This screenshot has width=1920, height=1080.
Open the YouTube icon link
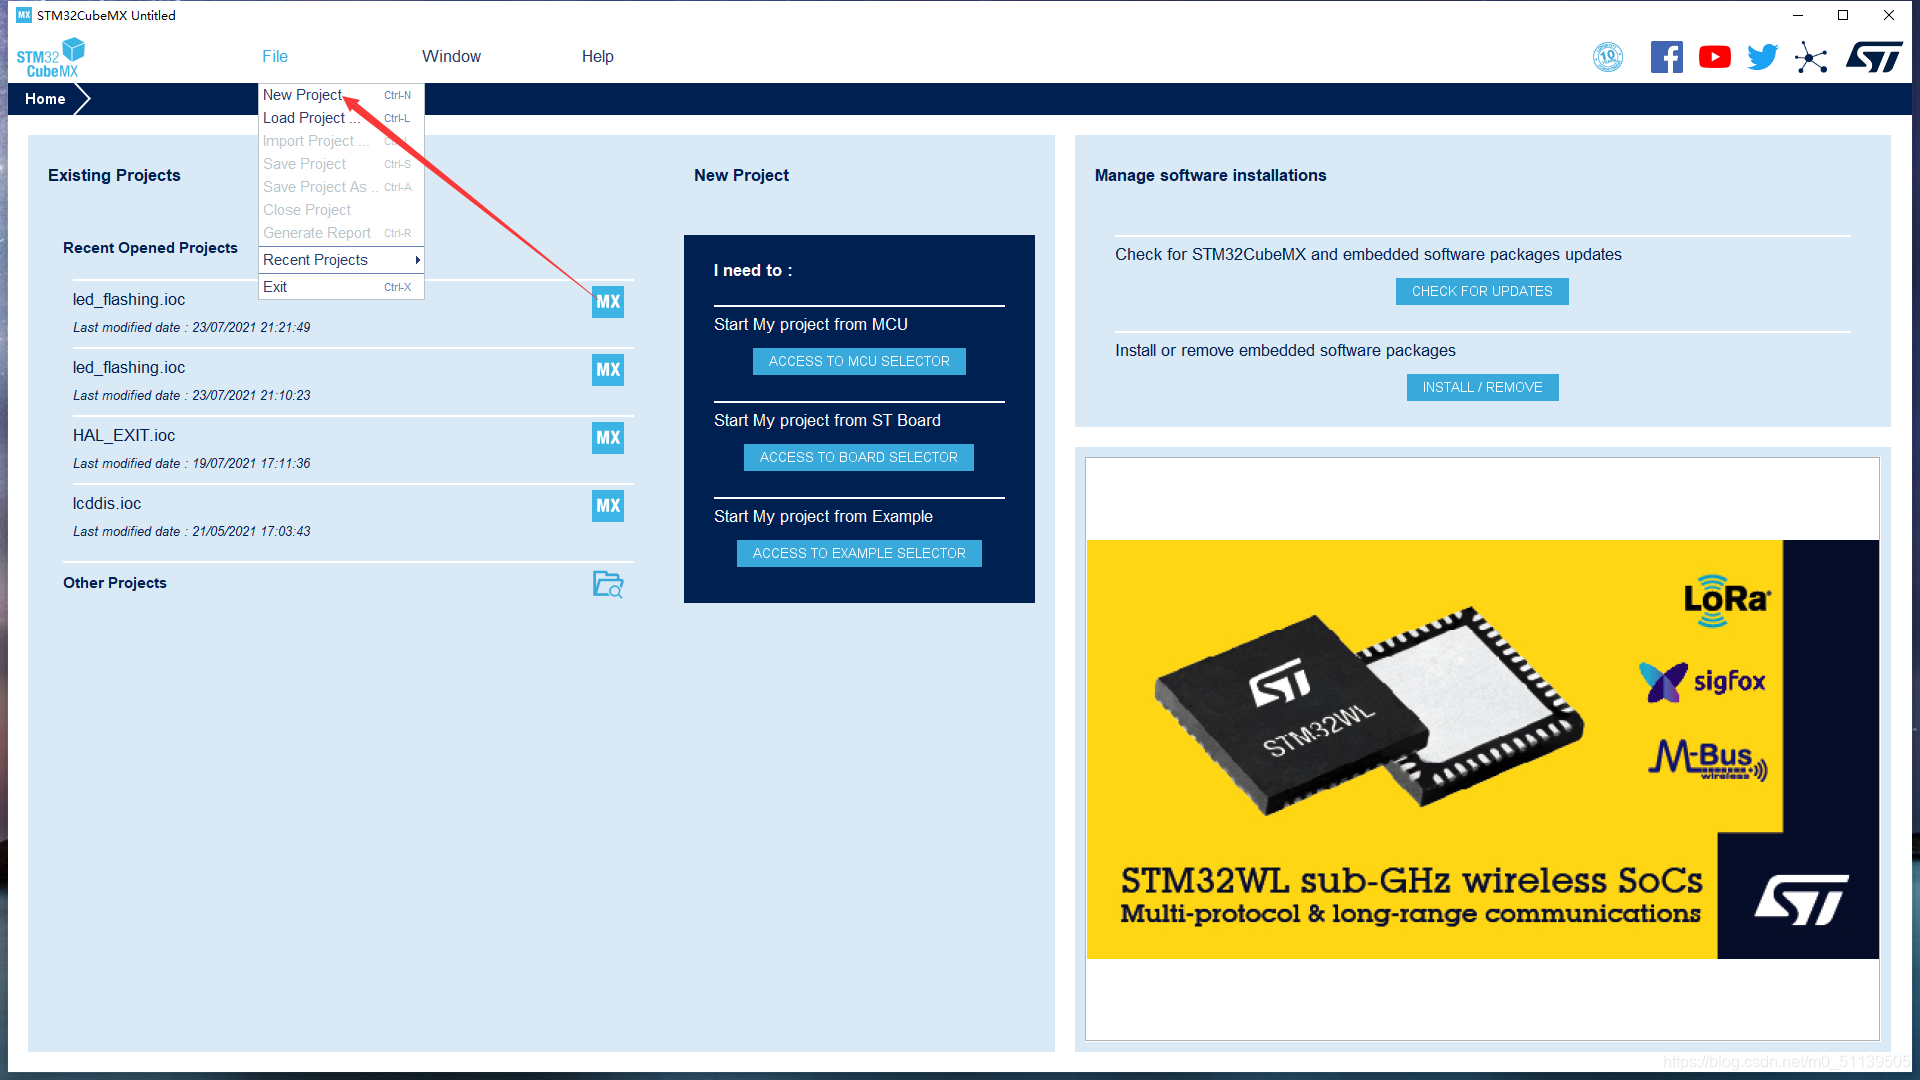tap(1715, 57)
